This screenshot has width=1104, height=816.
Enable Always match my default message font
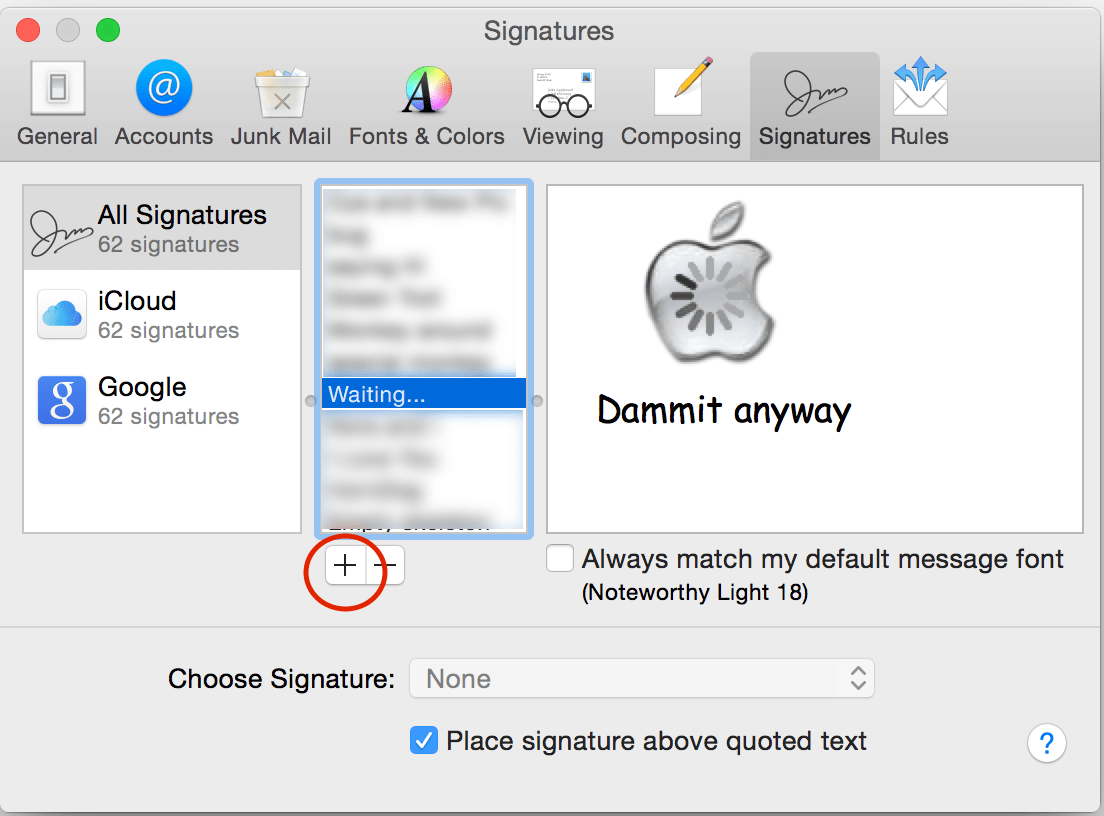point(559,559)
